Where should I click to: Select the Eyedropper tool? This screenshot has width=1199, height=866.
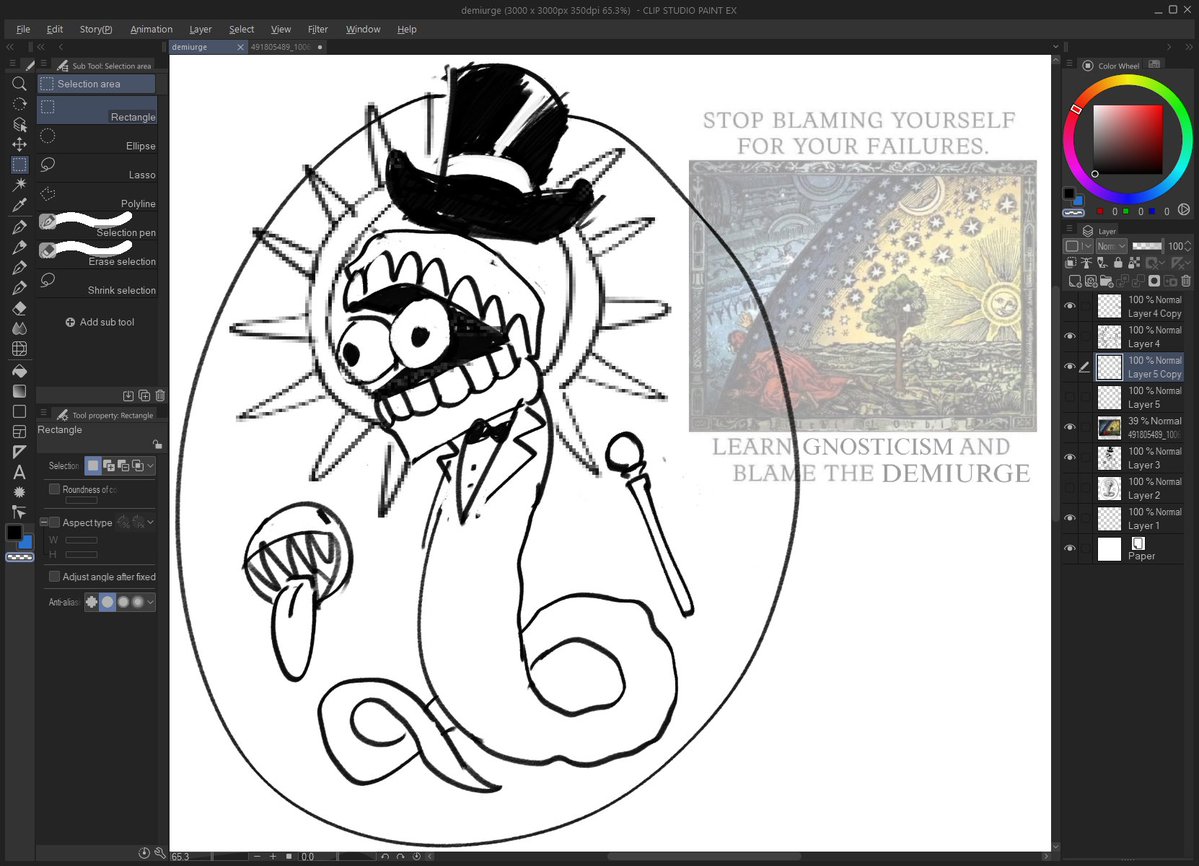19,204
